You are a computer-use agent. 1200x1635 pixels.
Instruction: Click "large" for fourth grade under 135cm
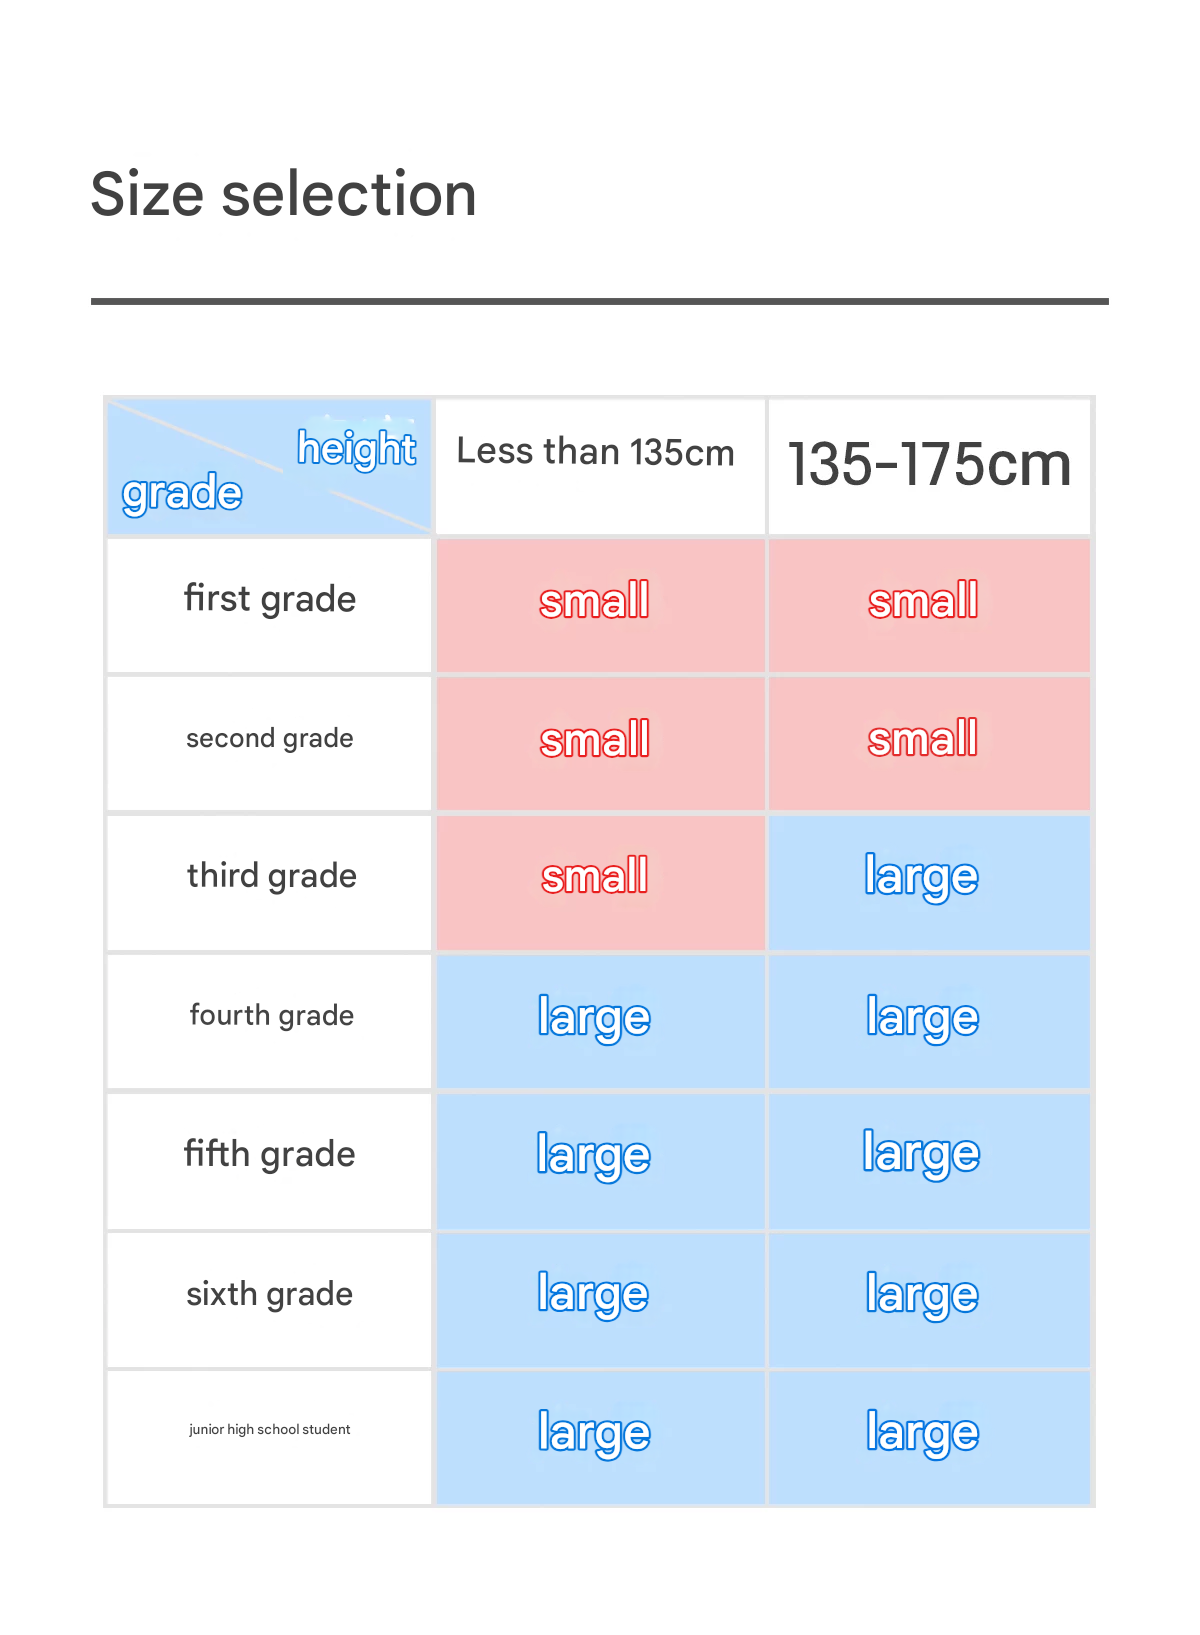pyautogui.click(x=595, y=1018)
